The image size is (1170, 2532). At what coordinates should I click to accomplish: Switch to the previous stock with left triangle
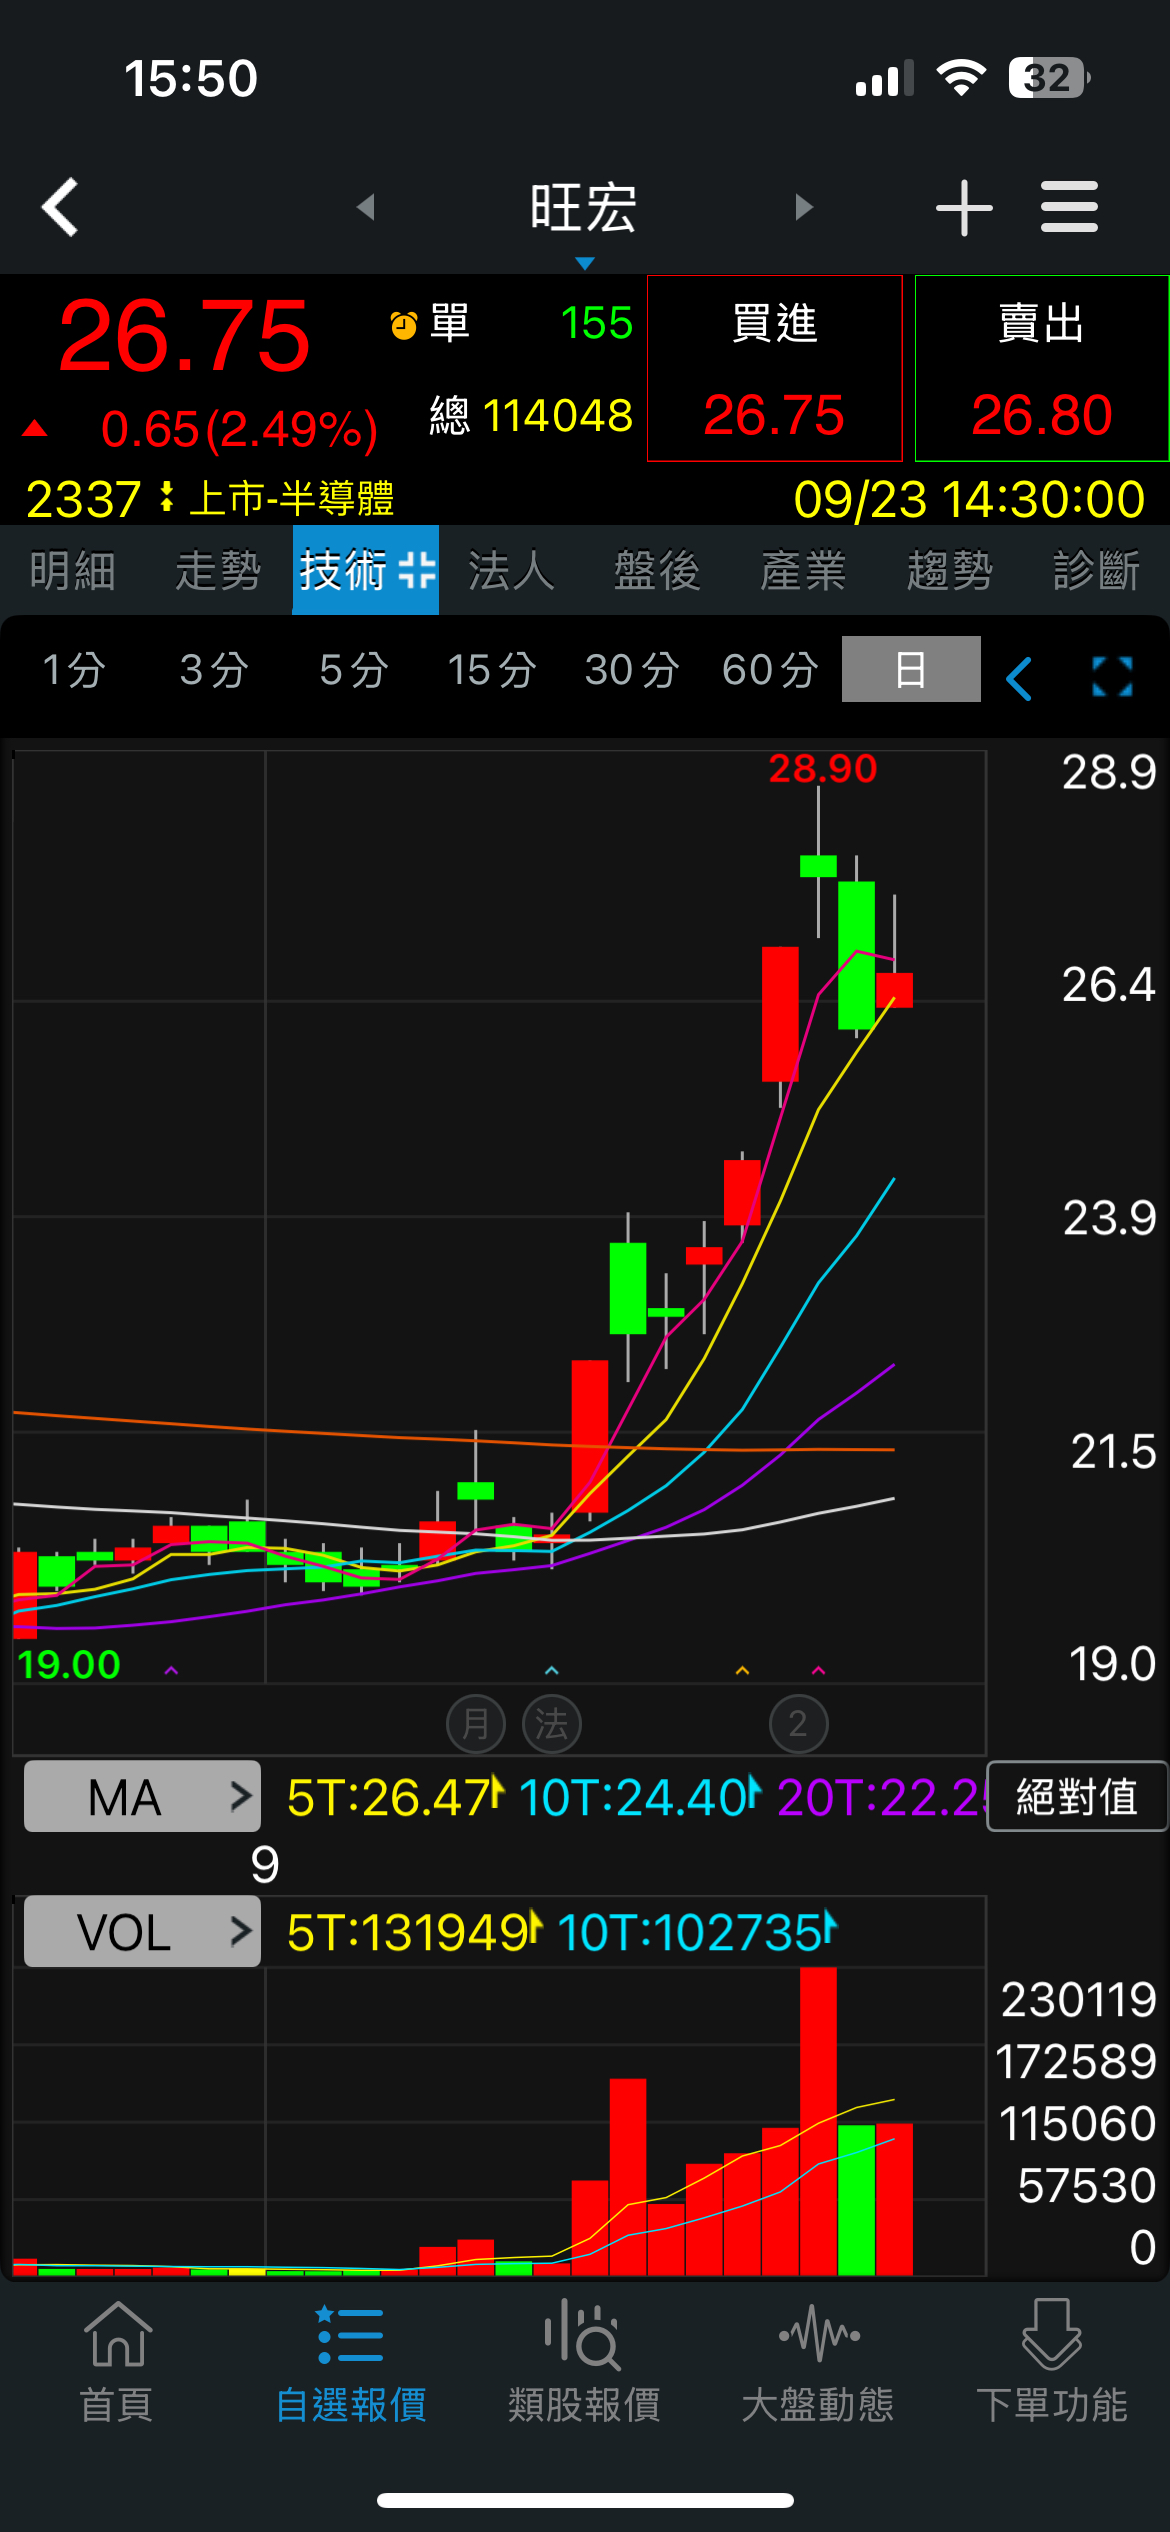(x=366, y=207)
